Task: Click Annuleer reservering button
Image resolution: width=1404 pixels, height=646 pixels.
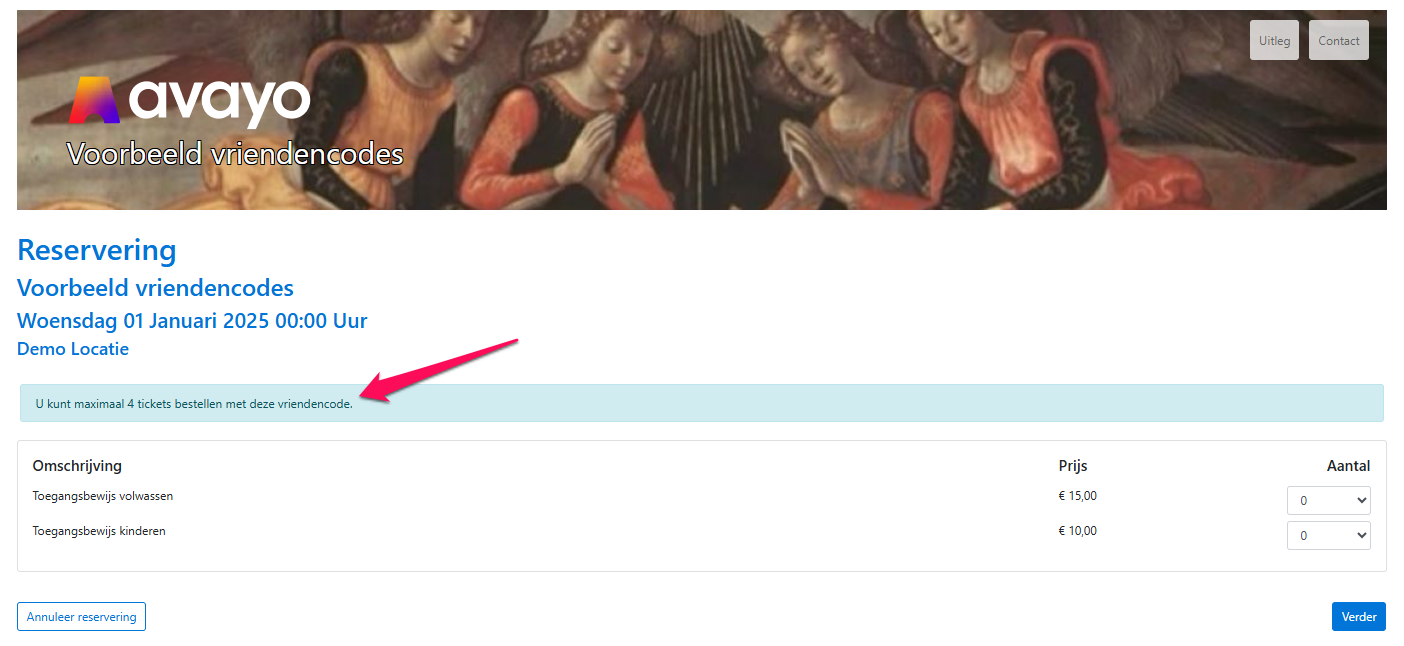Action: [x=82, y=617]
